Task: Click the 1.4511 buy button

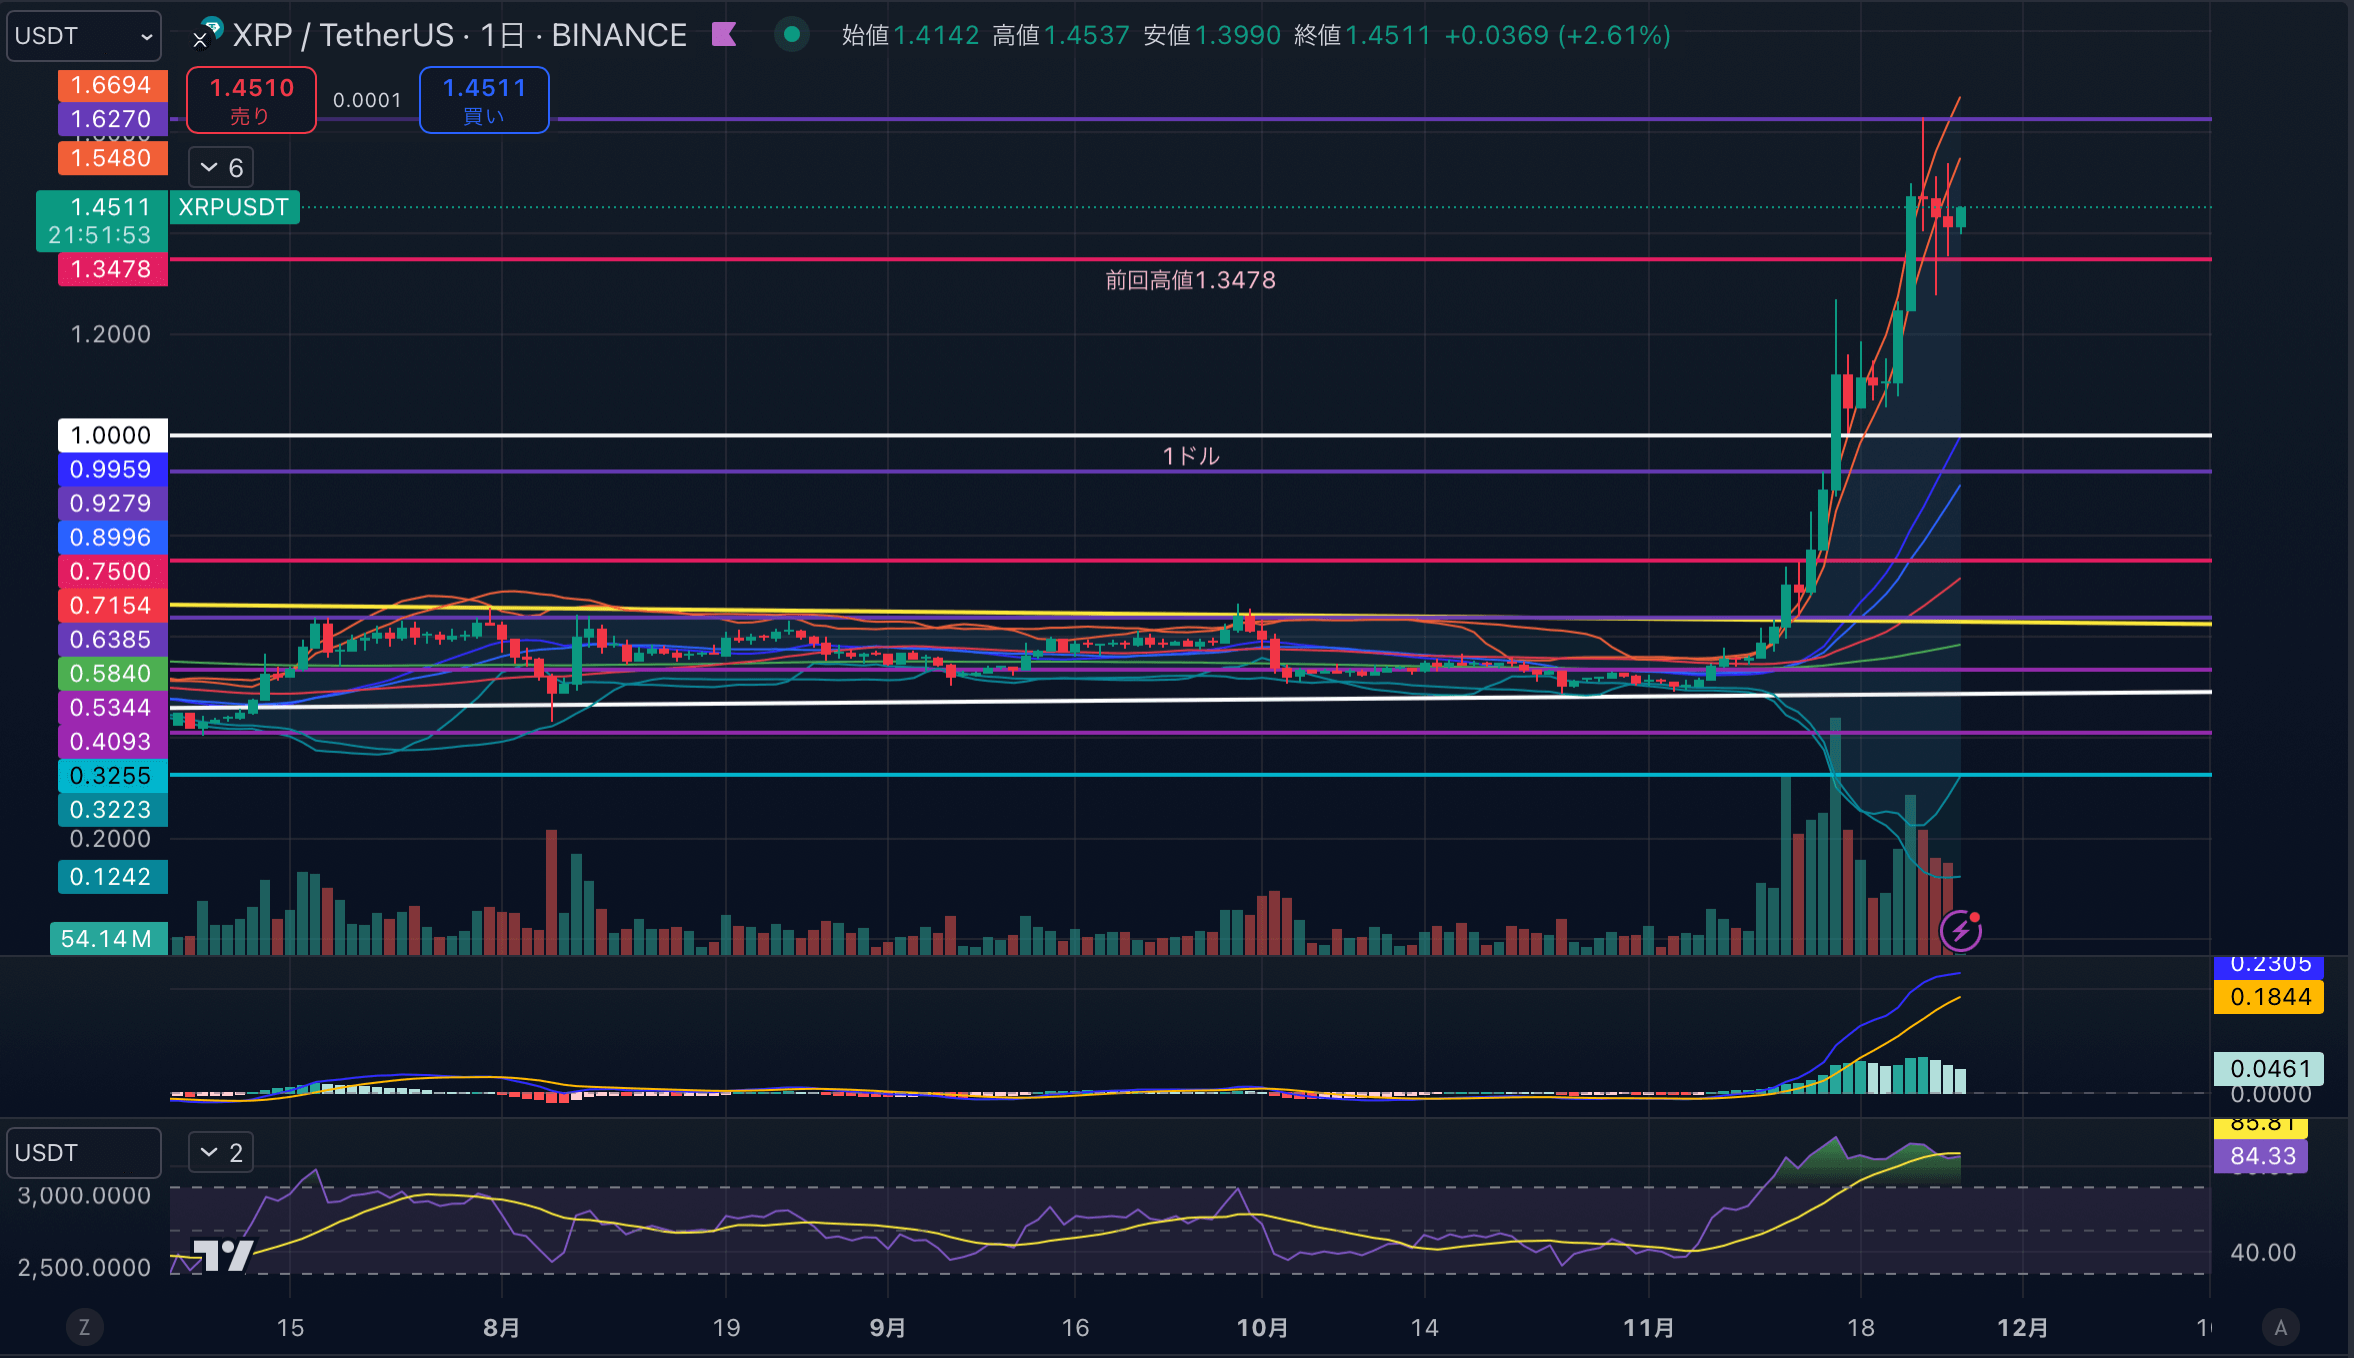Action: pyautogui.click(x=484, y=100)
